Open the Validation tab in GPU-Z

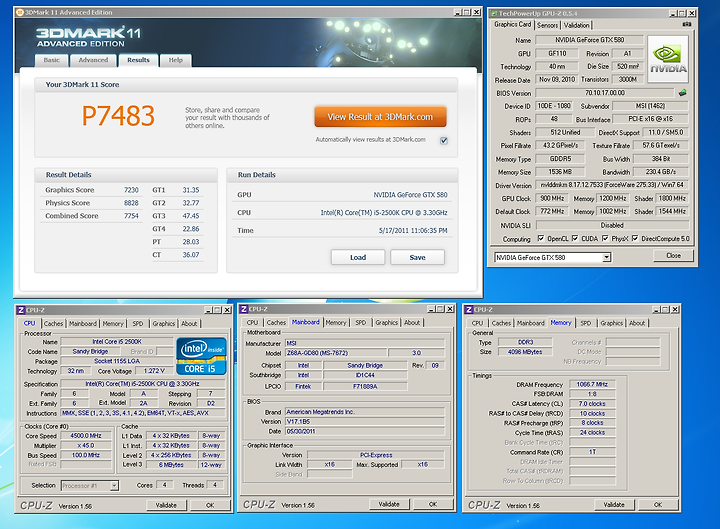click(576, 26)
